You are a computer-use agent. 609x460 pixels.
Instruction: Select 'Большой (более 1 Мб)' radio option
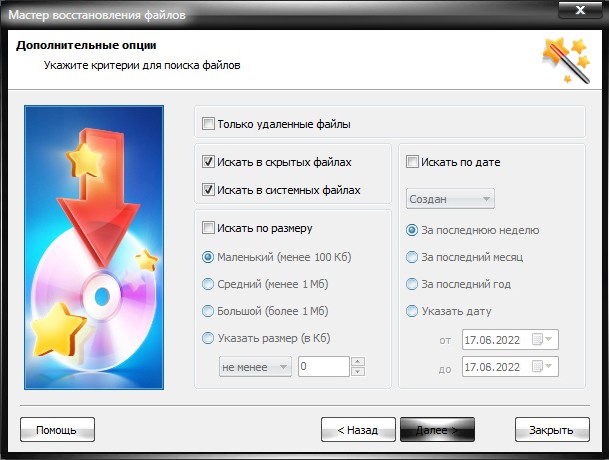pyautogui.click(x=208, y=311)
